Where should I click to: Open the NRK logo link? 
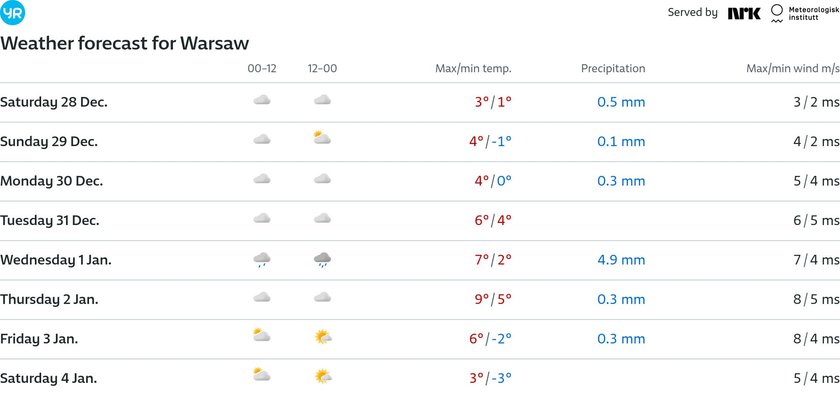pyautogui.click(x=744, y=13)
